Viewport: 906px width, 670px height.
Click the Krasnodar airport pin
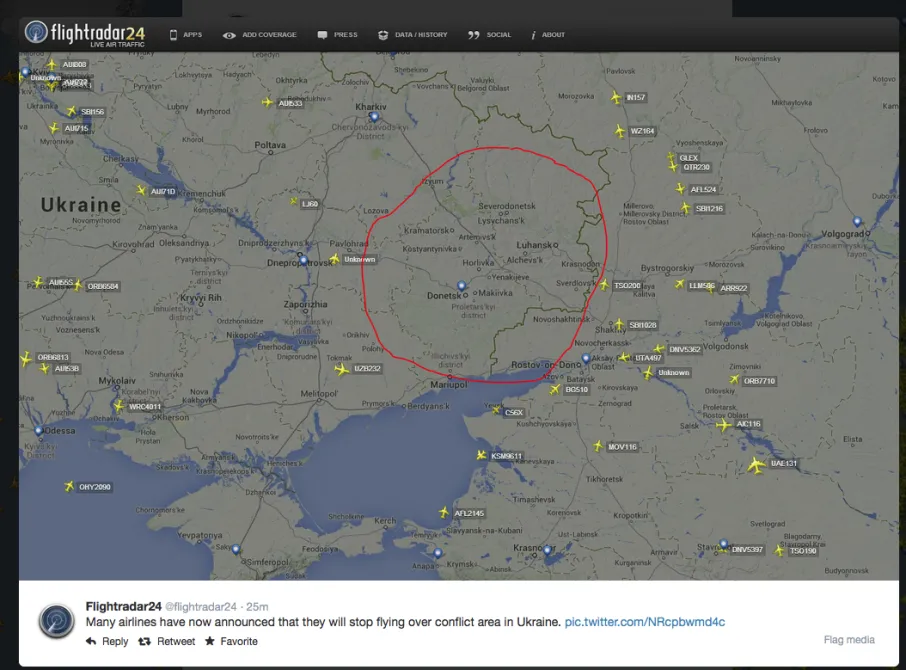click(547, 550)
